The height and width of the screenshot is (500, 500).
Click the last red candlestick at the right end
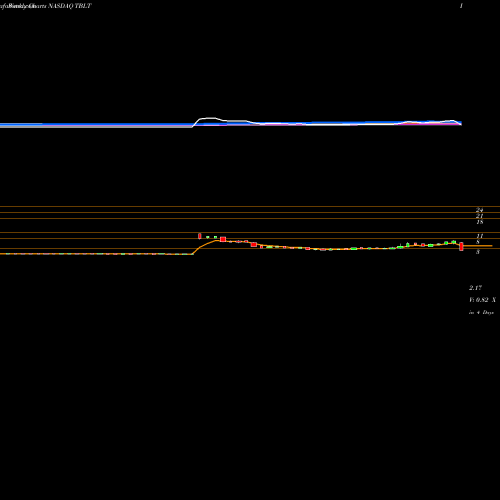[x=461, y=247]
